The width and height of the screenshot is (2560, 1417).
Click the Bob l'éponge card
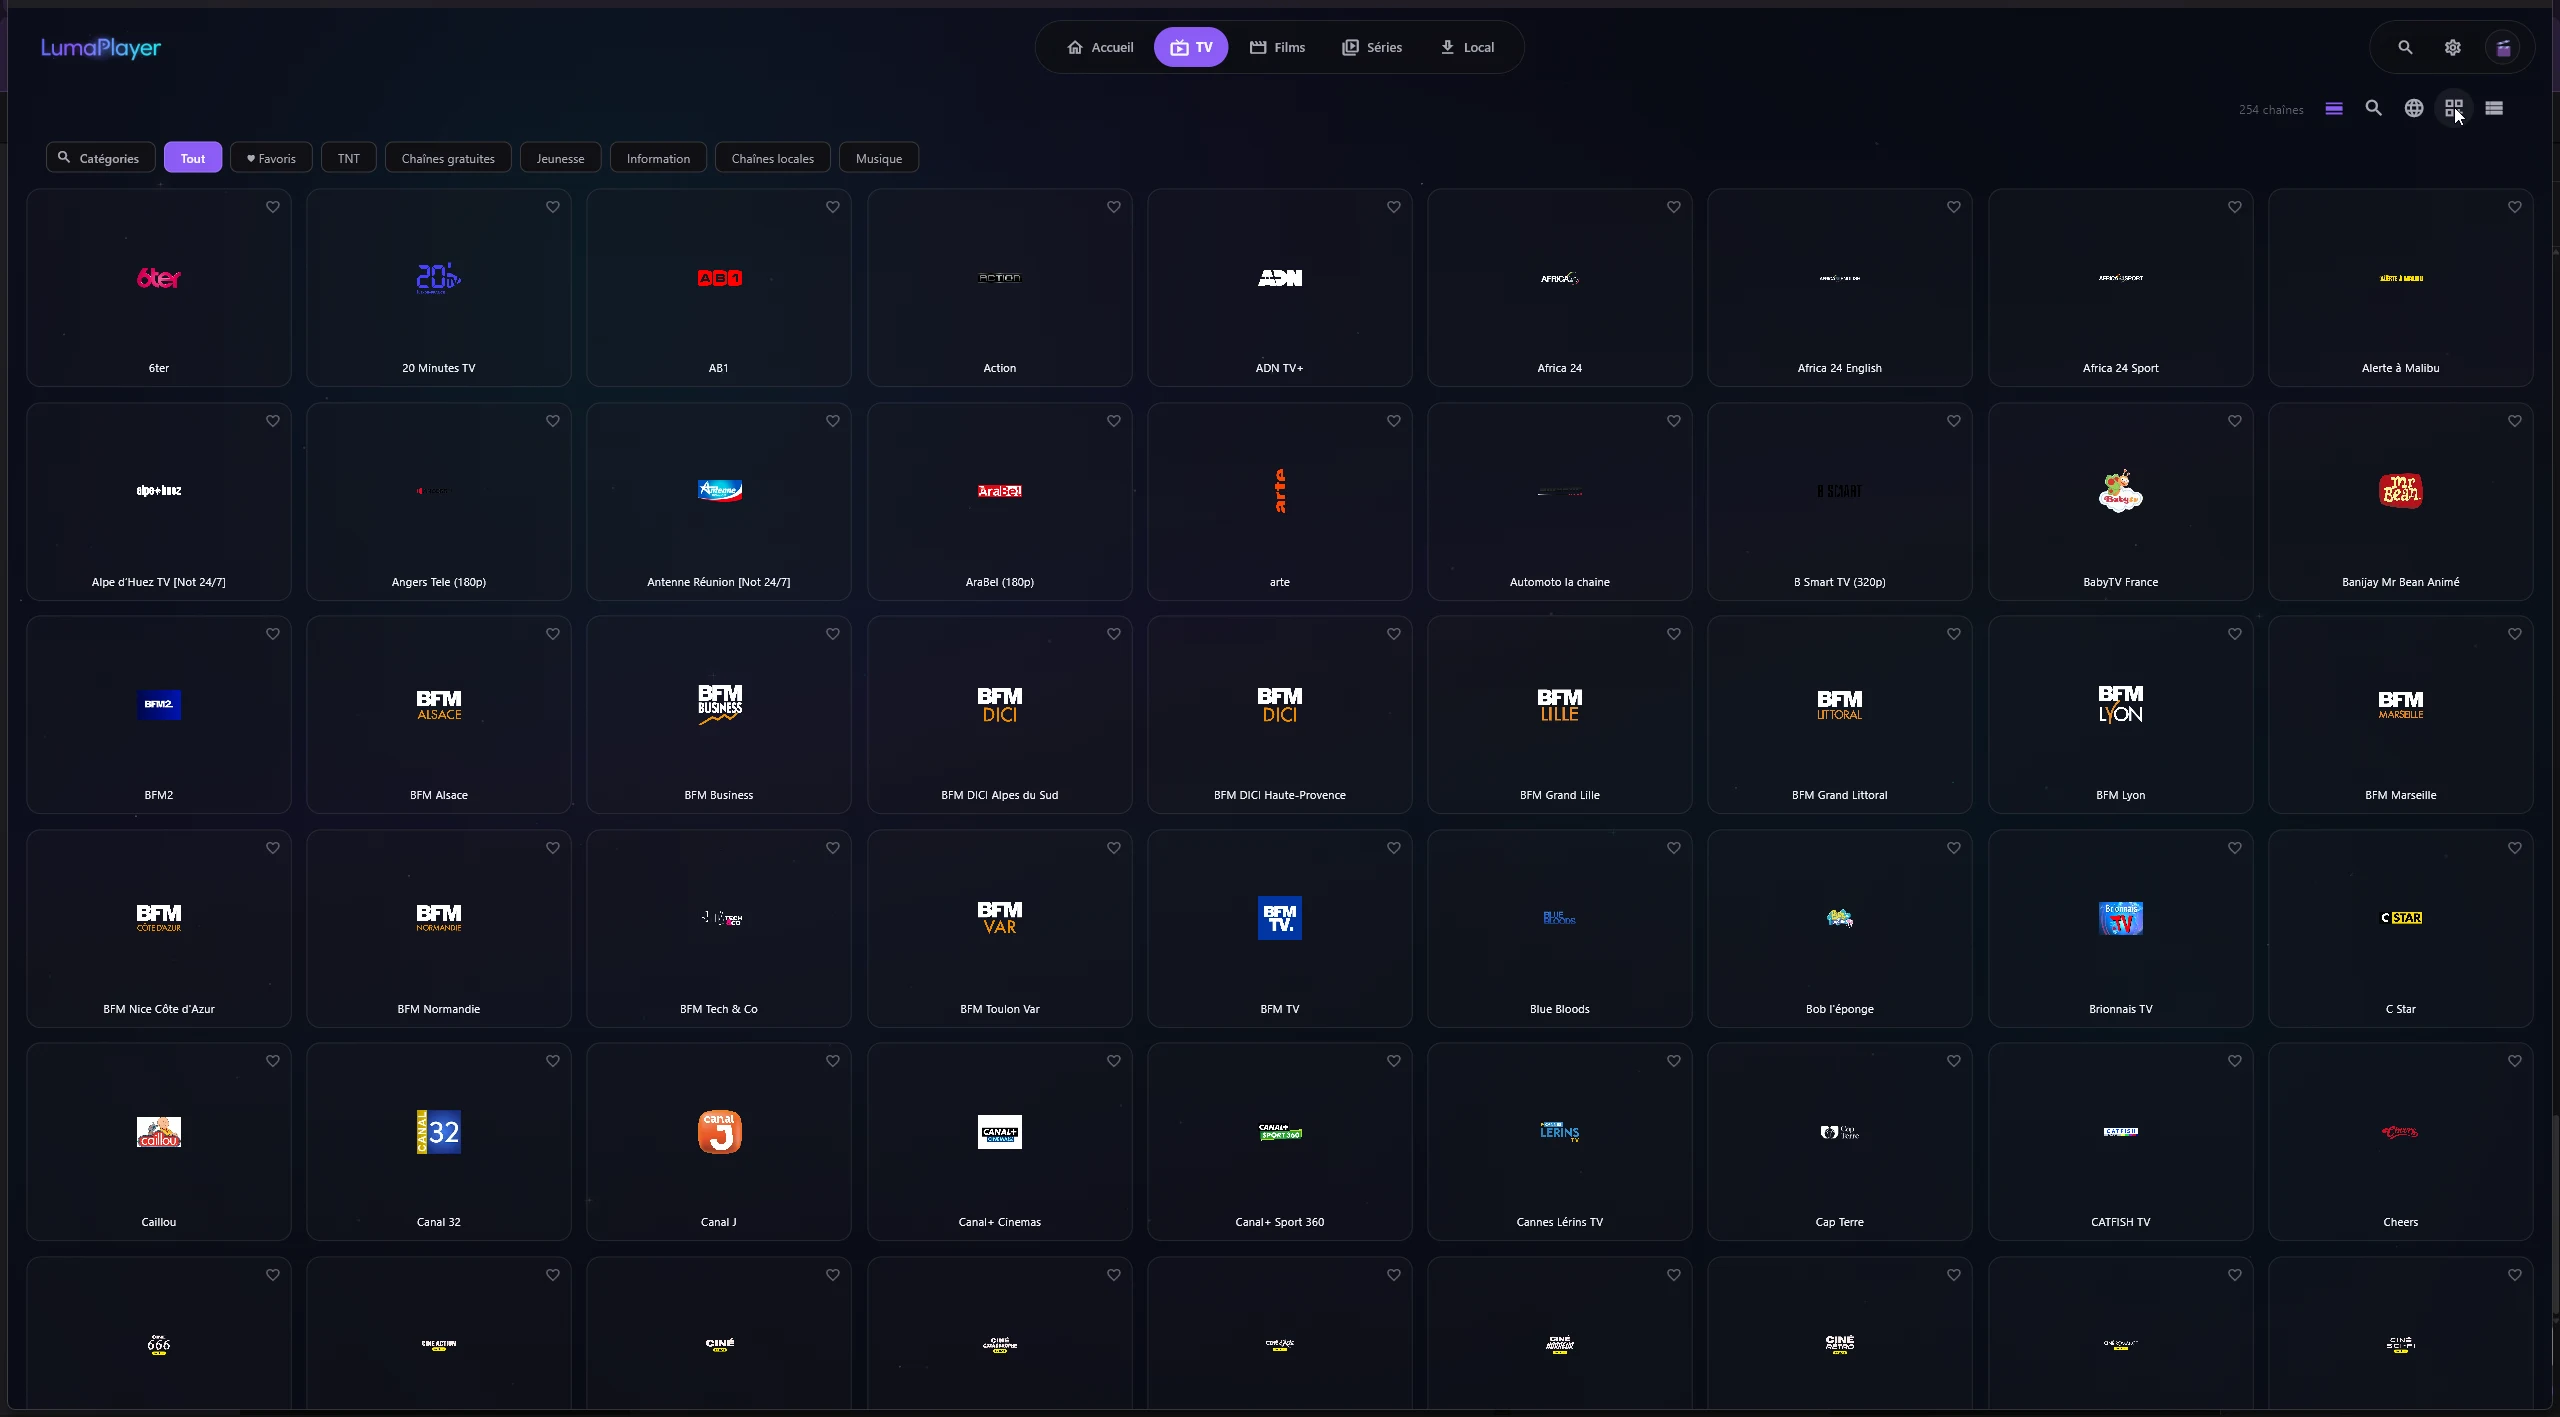tap(1840, 928)
